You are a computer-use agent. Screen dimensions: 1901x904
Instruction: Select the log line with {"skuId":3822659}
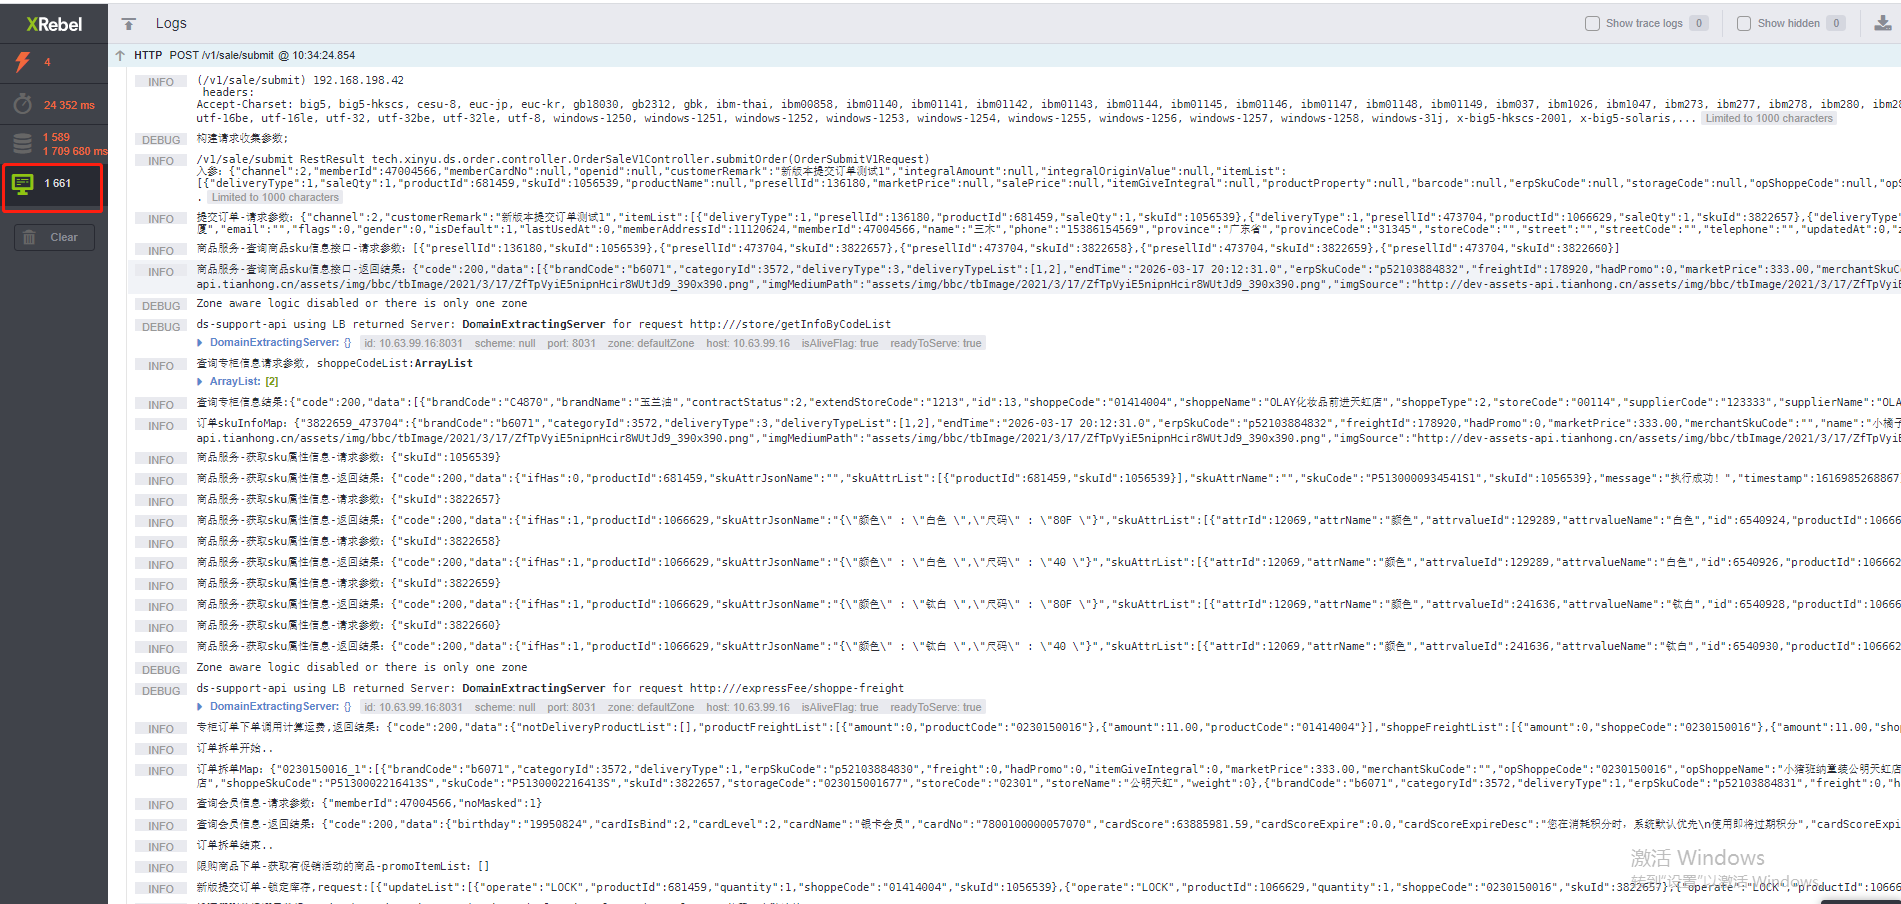tap(348, 583)
